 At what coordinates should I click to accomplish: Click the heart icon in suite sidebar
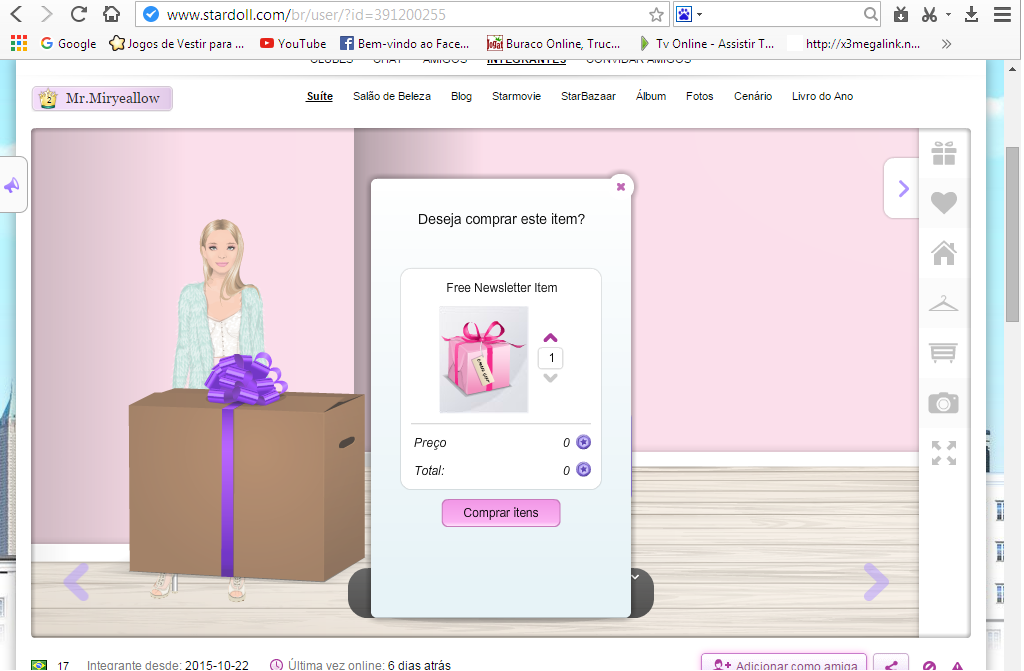pyautogui.click(x=944, y=203)
